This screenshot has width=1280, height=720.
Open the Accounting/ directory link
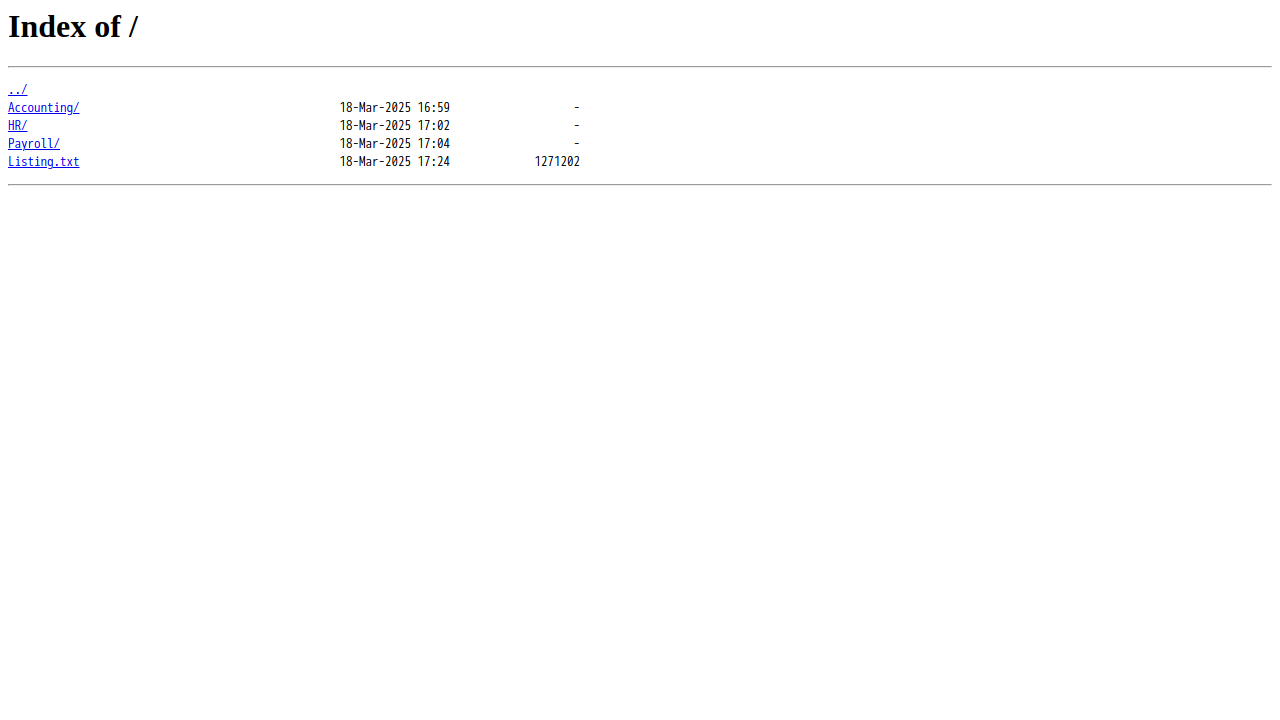(x=43, y=108)
